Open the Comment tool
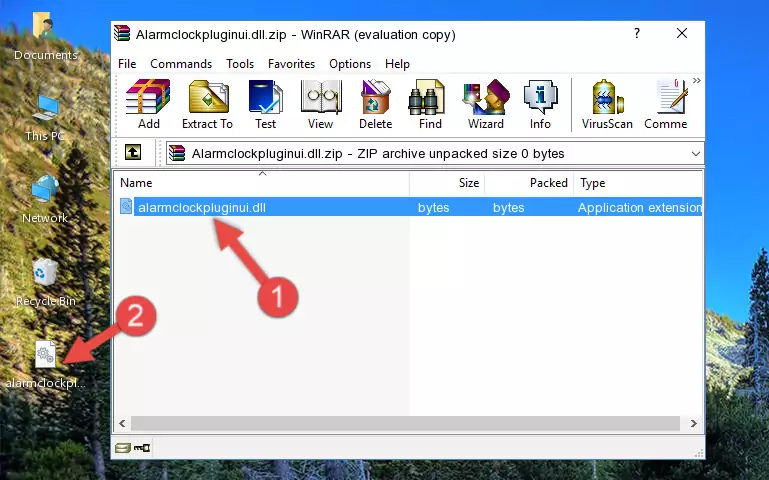The width and height of the screenshot is (769, 480). [x=666, y=104]
